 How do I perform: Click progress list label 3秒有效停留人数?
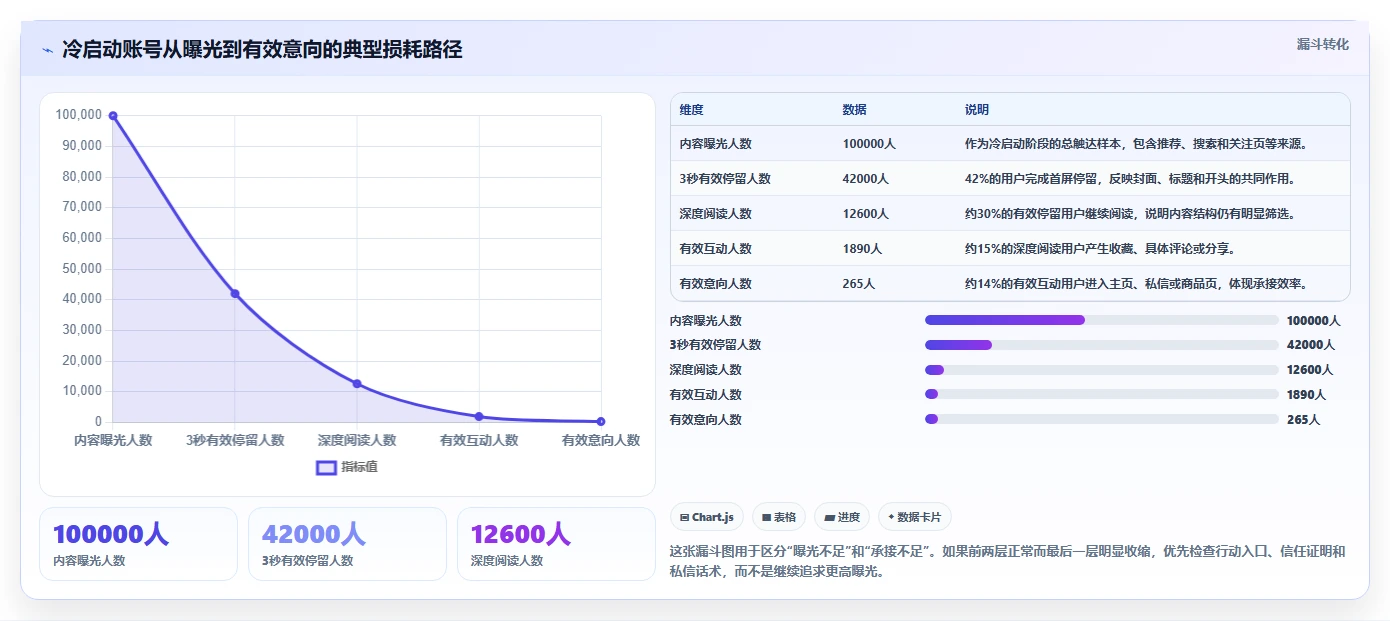[x=715, y=345]
